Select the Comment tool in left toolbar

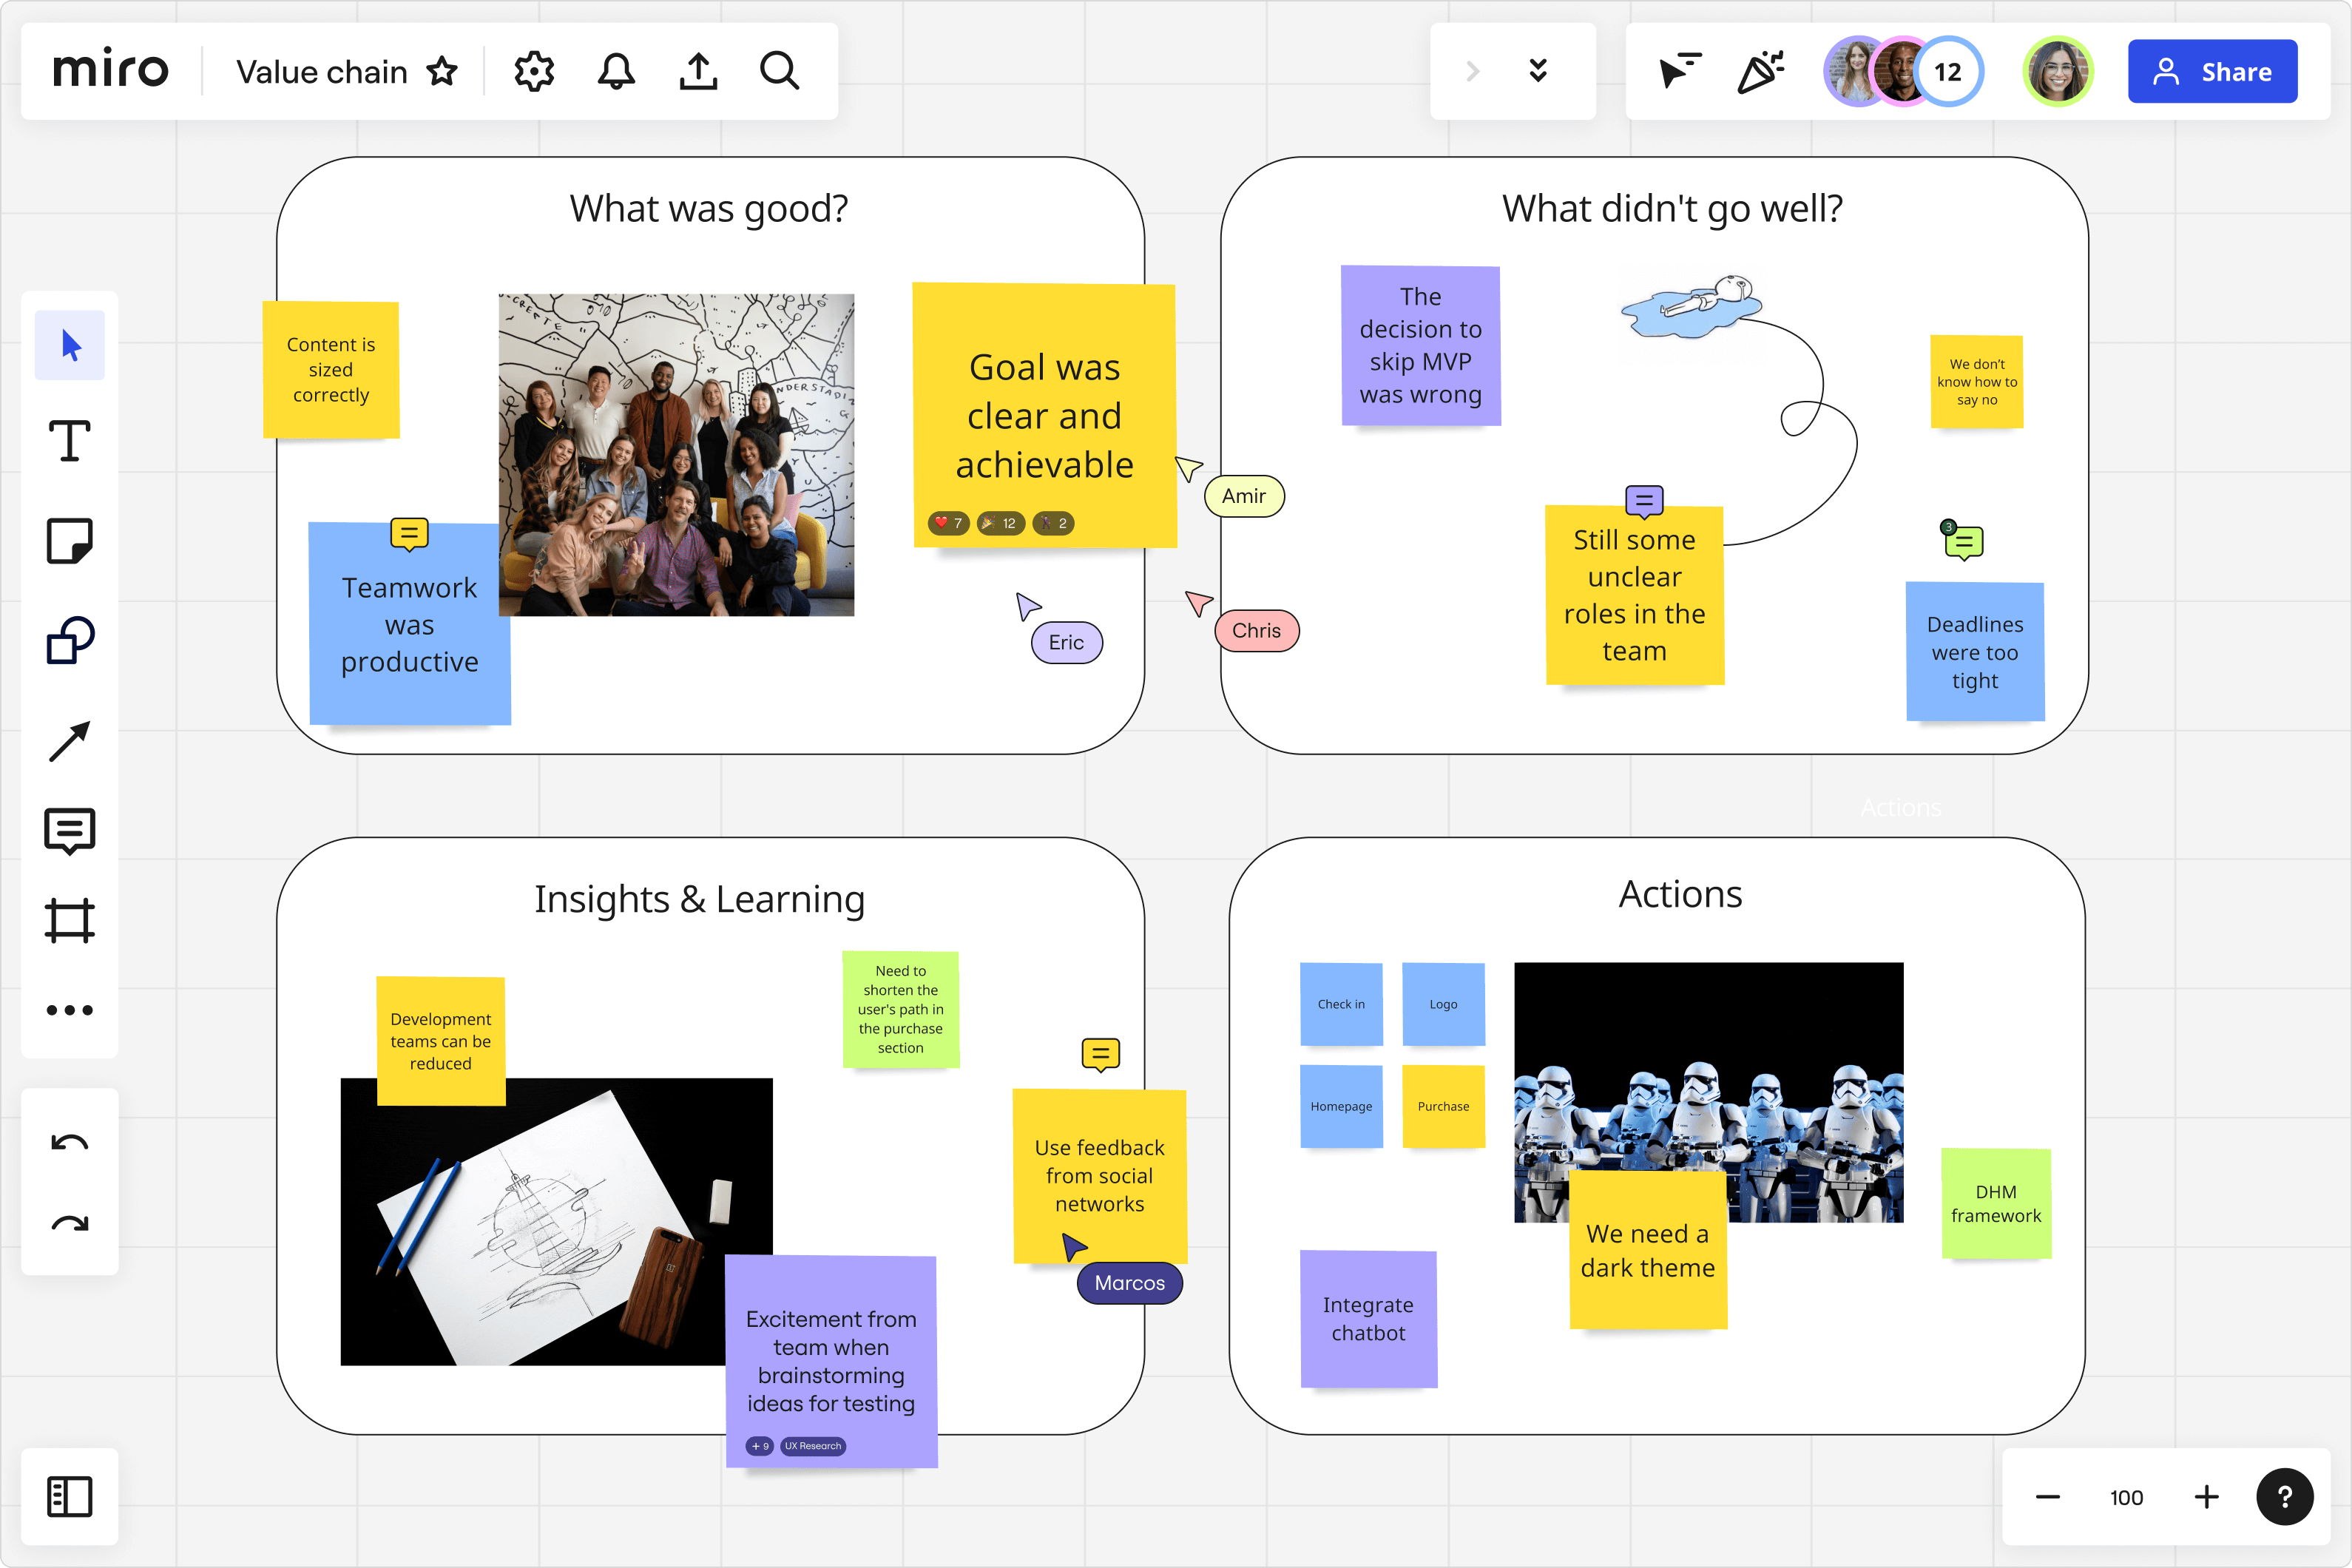69,830
